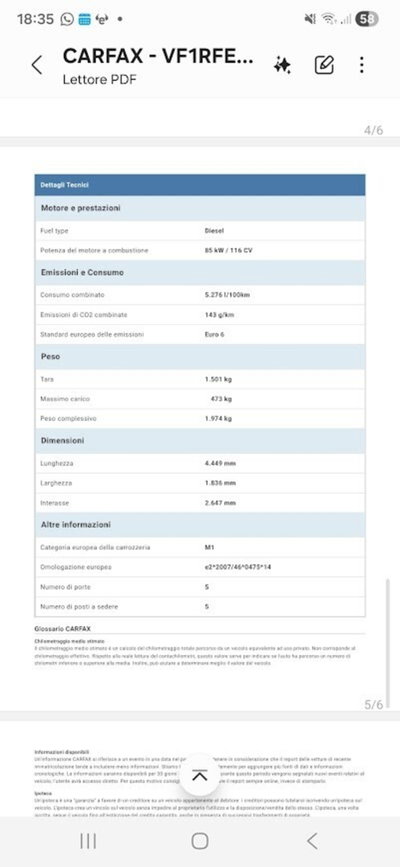Tap the page indicator 4/6
Image resolution: width=400 pixels, height=867 pixels.
[x=373, y=130]
